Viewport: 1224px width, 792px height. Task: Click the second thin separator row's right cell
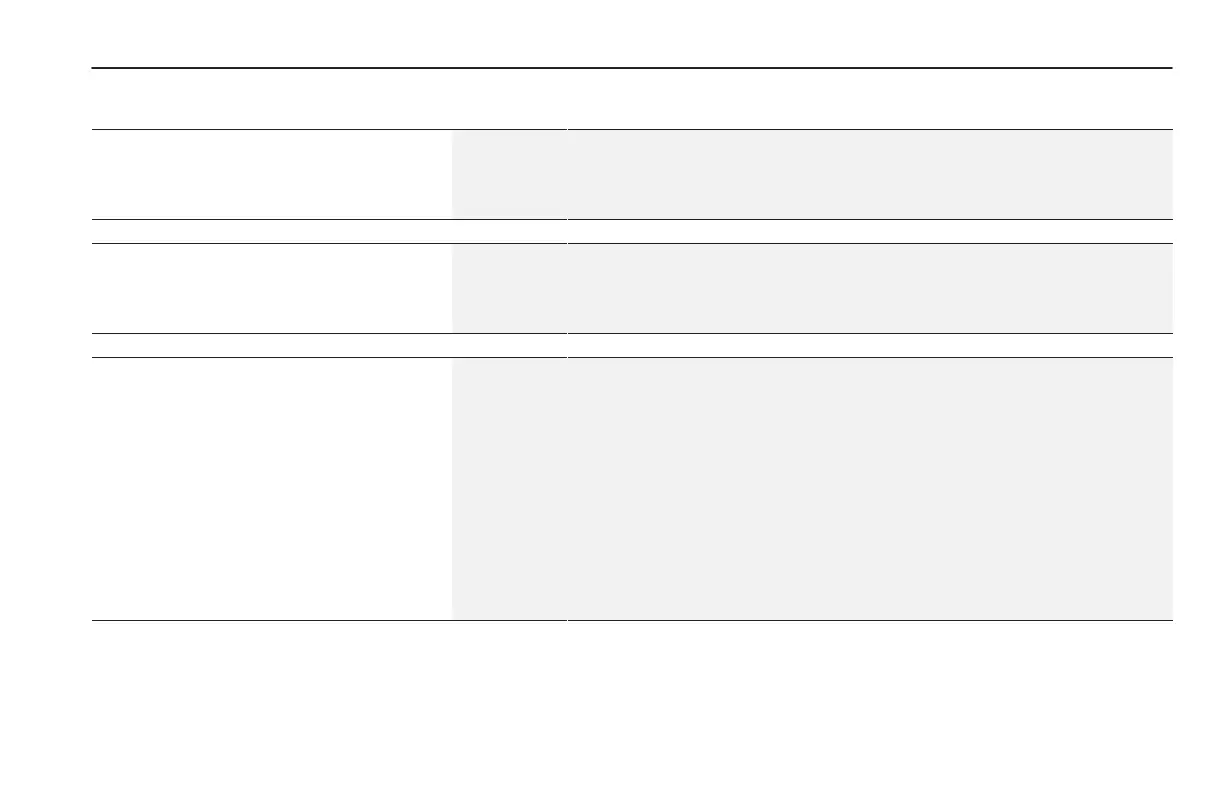pyautogui.click(x=869, y=345)
